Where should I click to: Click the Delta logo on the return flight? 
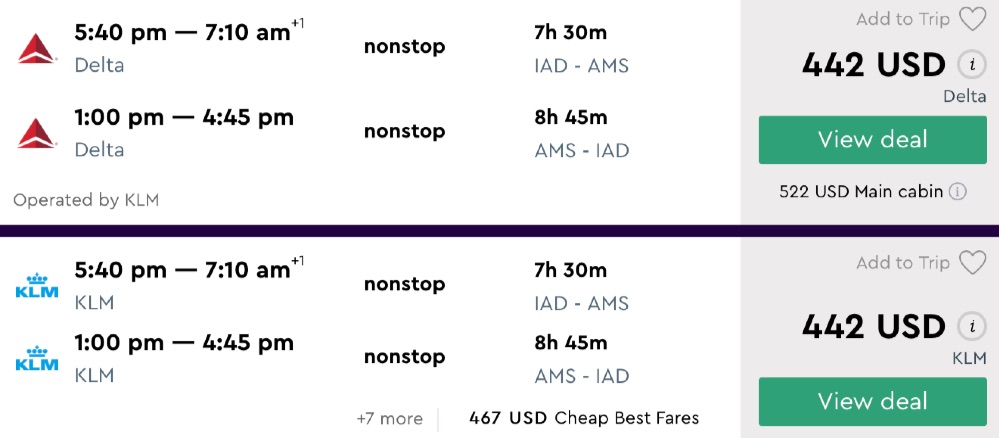pyautogui.click(x=37, y=132)
